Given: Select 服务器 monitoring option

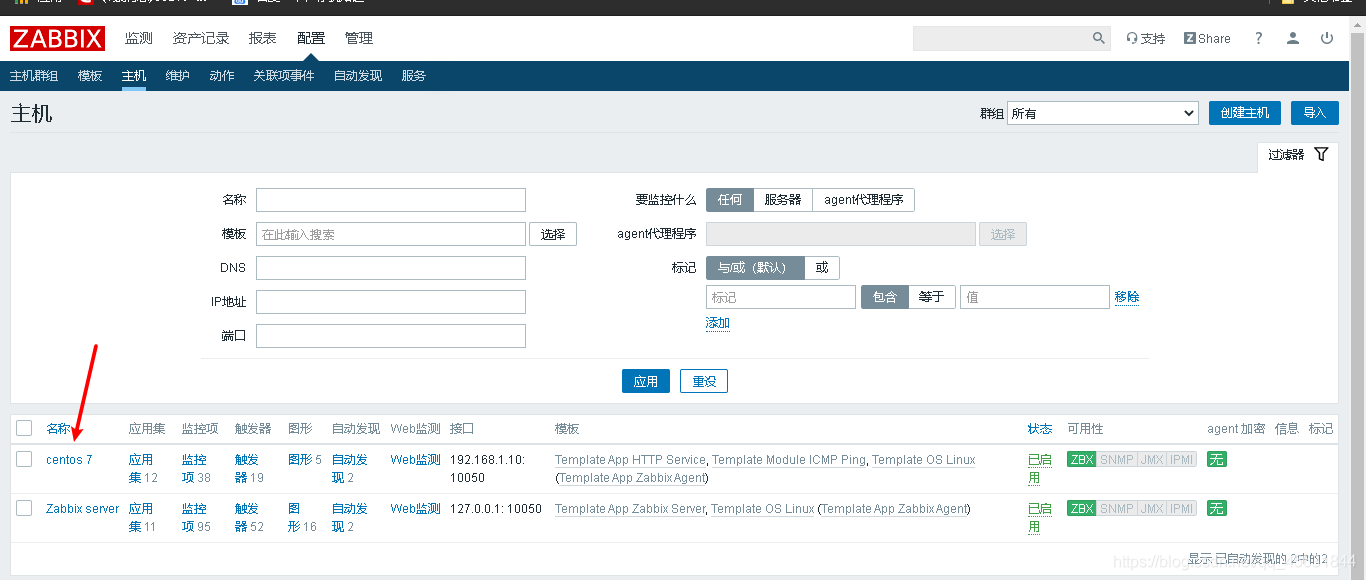Looking at the screenshot, I should [783, 199].
